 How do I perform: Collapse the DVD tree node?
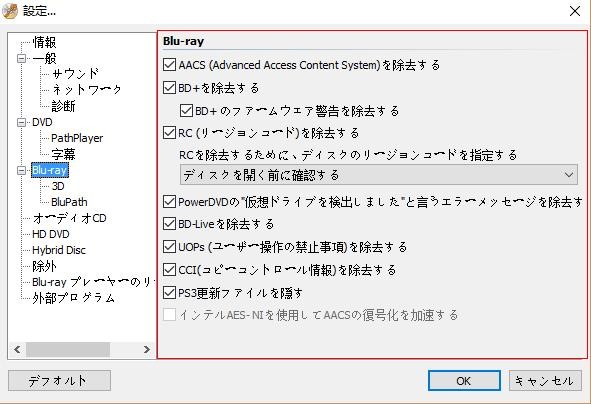point(21,122)
